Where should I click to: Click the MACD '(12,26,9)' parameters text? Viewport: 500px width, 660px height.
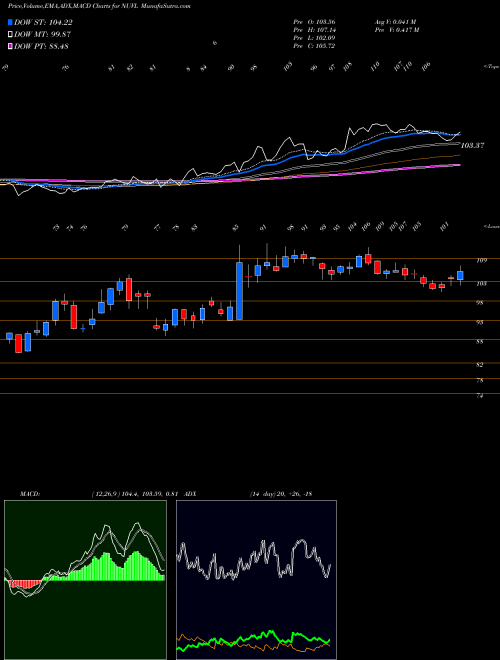pyautogui.click(x=106, y=494)
